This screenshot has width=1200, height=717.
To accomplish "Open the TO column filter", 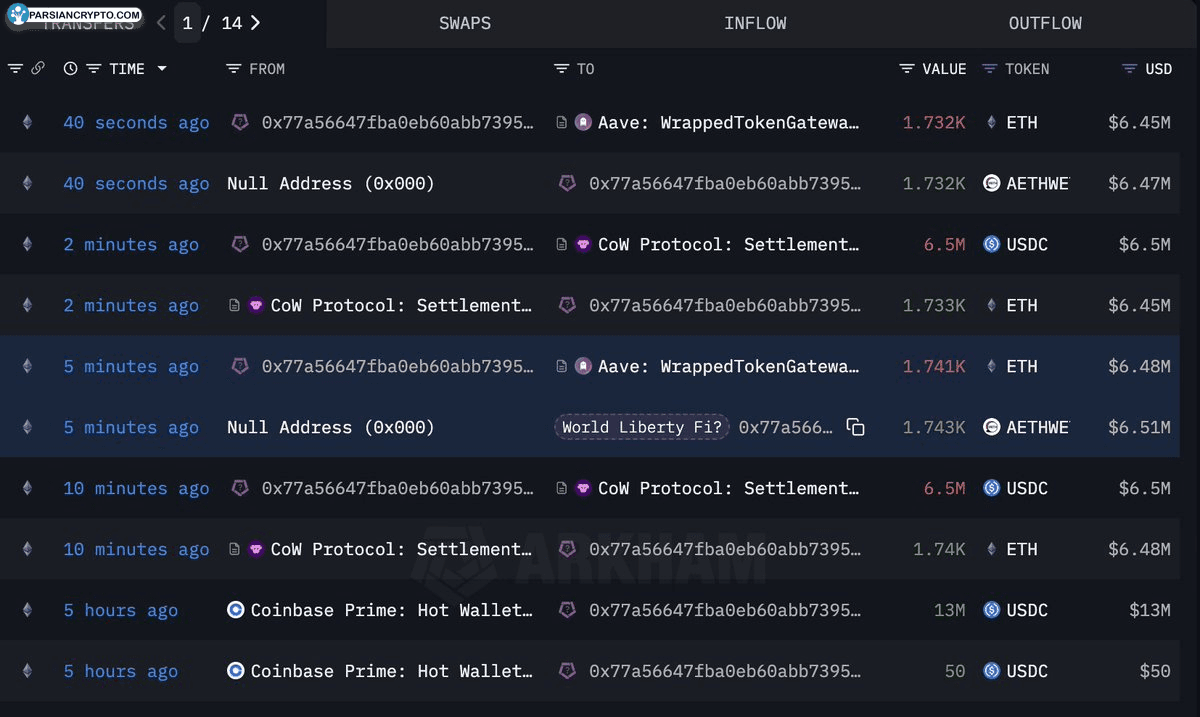I will [x=562, y=68].
